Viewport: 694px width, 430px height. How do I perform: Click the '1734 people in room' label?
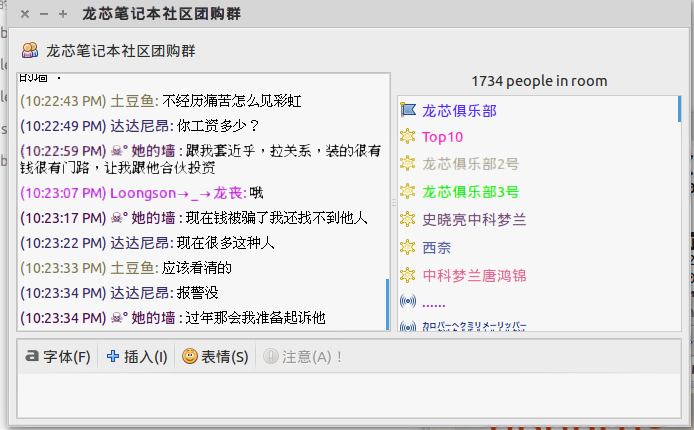(x=539, y=81)
